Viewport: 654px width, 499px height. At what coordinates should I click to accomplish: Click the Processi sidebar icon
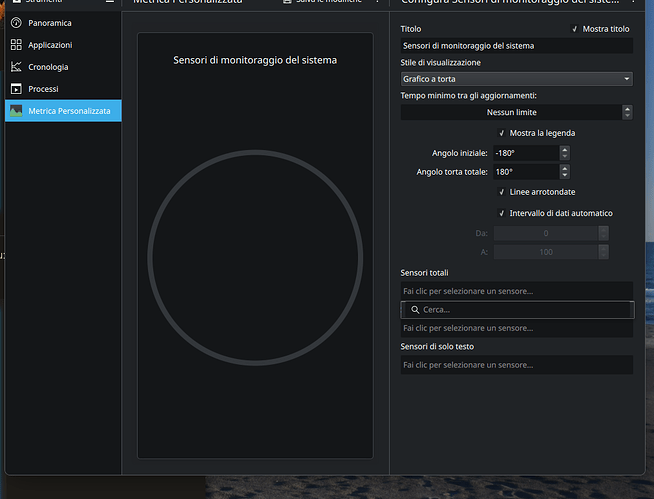[16, 89]
